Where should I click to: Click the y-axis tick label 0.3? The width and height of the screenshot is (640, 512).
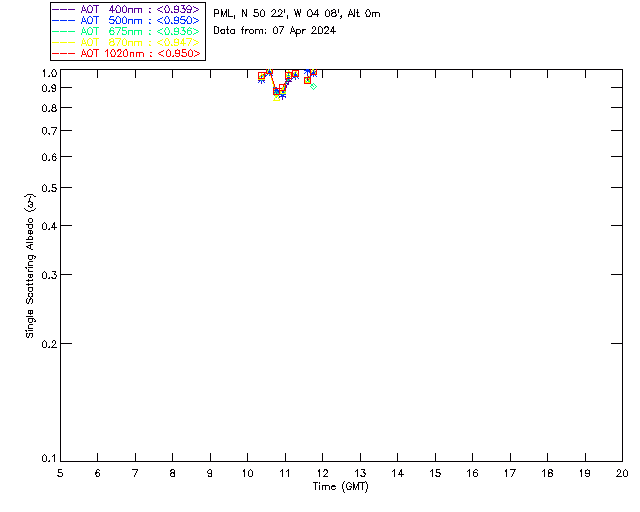tap(51, 275)
